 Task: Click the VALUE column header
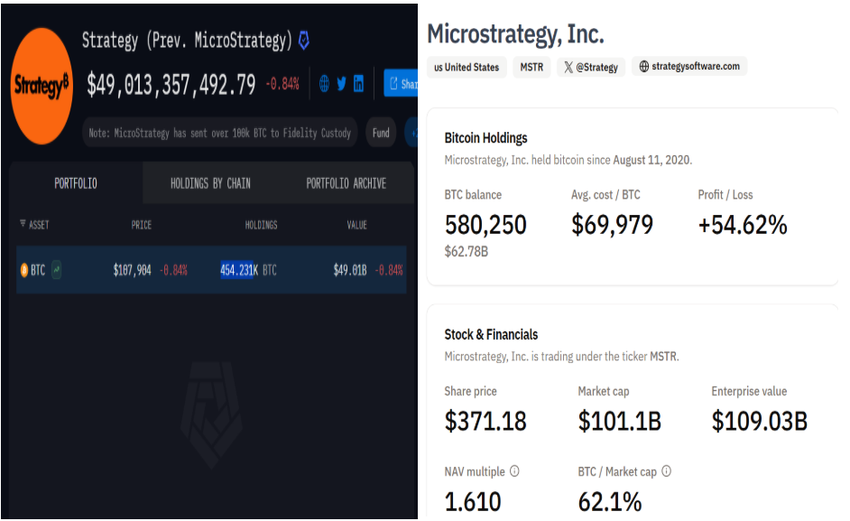357,224
